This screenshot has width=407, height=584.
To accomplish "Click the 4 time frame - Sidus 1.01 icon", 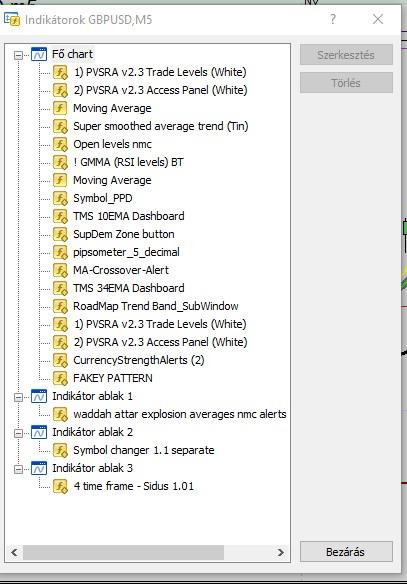I will (60, 486).
